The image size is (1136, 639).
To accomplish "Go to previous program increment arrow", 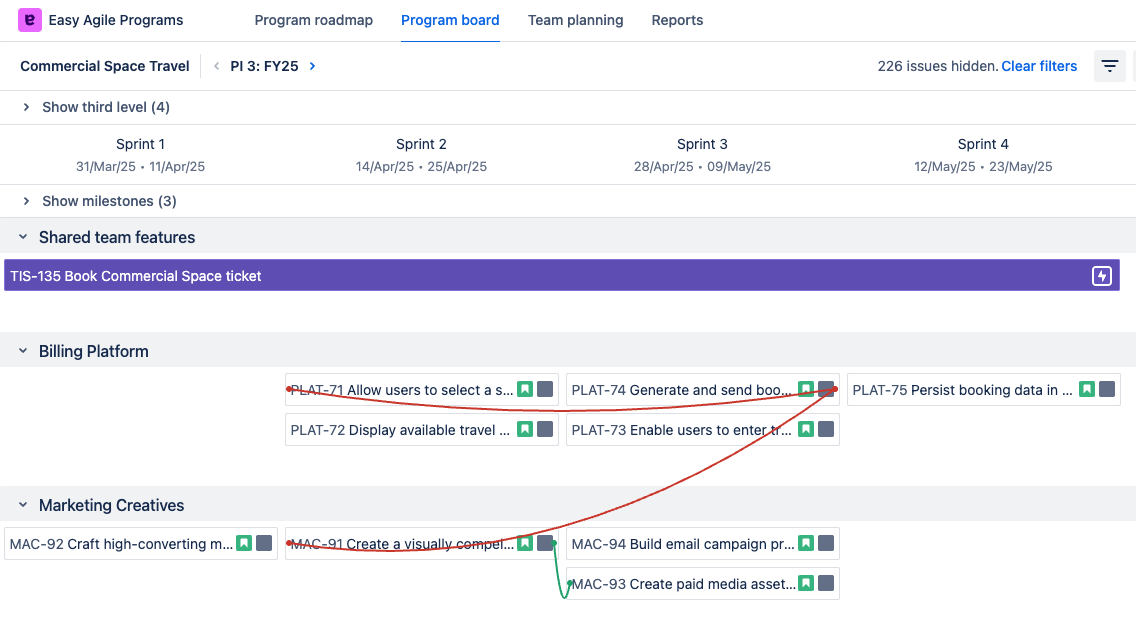I will (217, 66).
